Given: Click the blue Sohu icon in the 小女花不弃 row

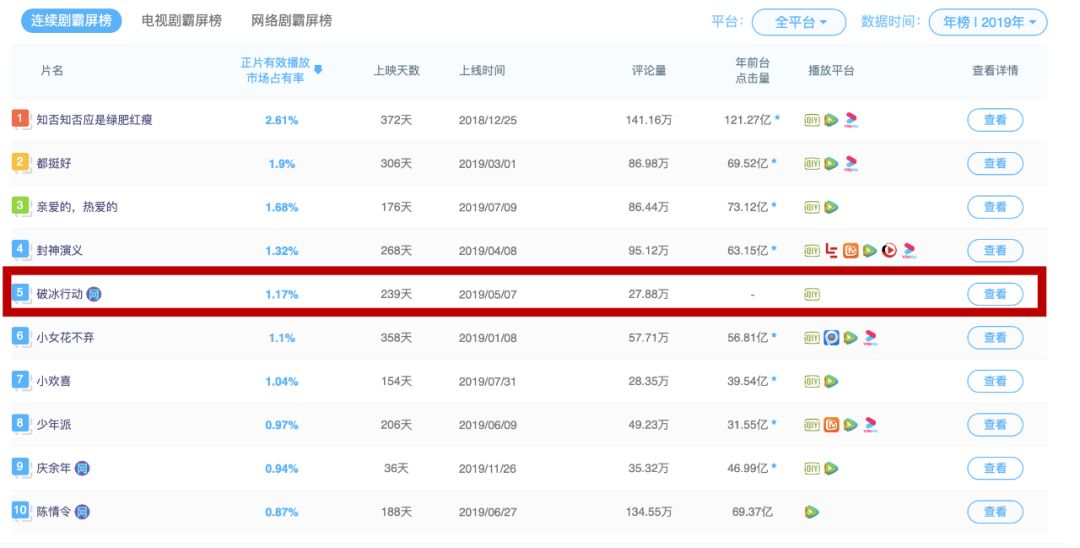Looking at the screenshot, I should pos(831,338).
